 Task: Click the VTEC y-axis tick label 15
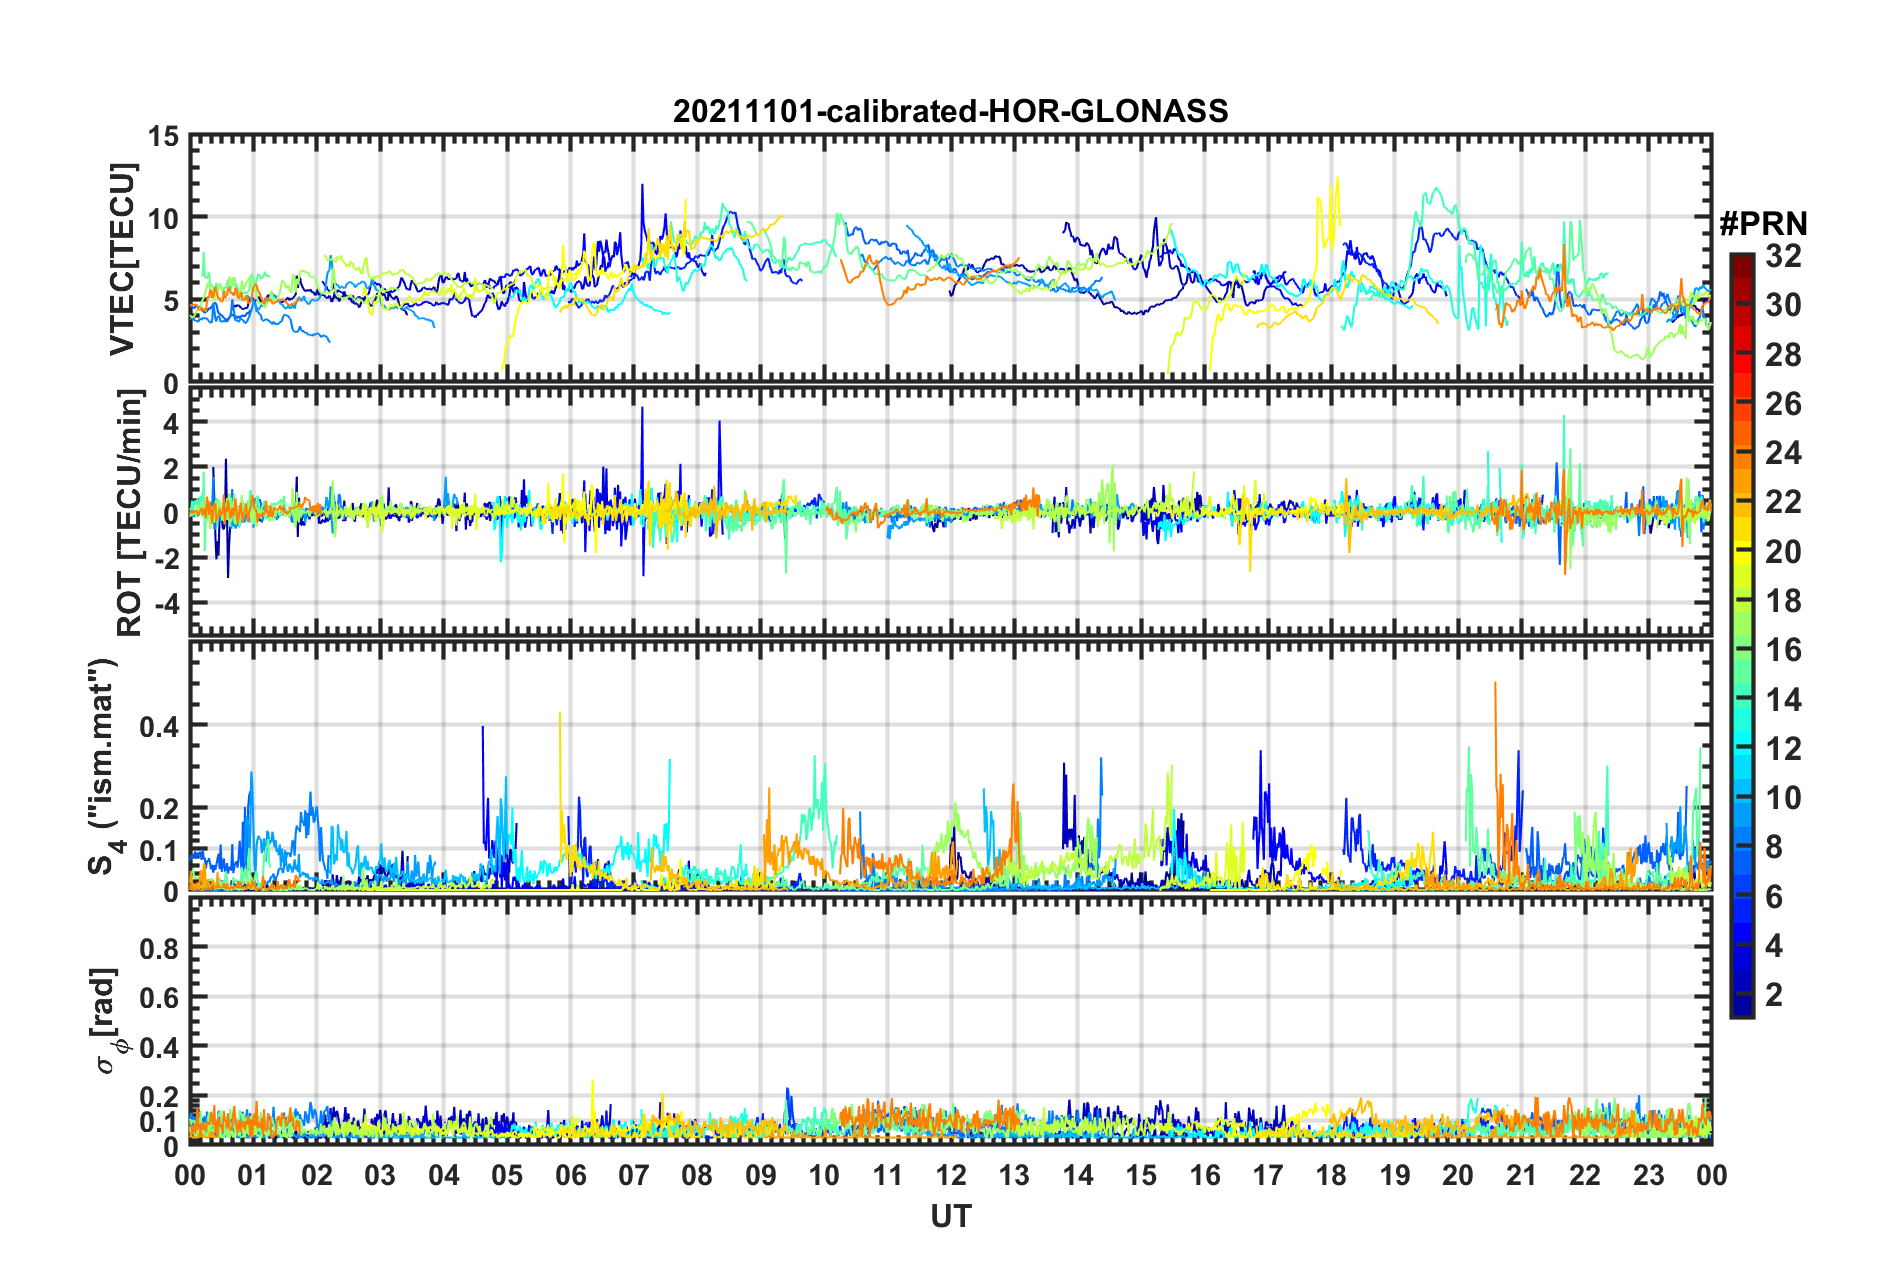pos(164,136)
